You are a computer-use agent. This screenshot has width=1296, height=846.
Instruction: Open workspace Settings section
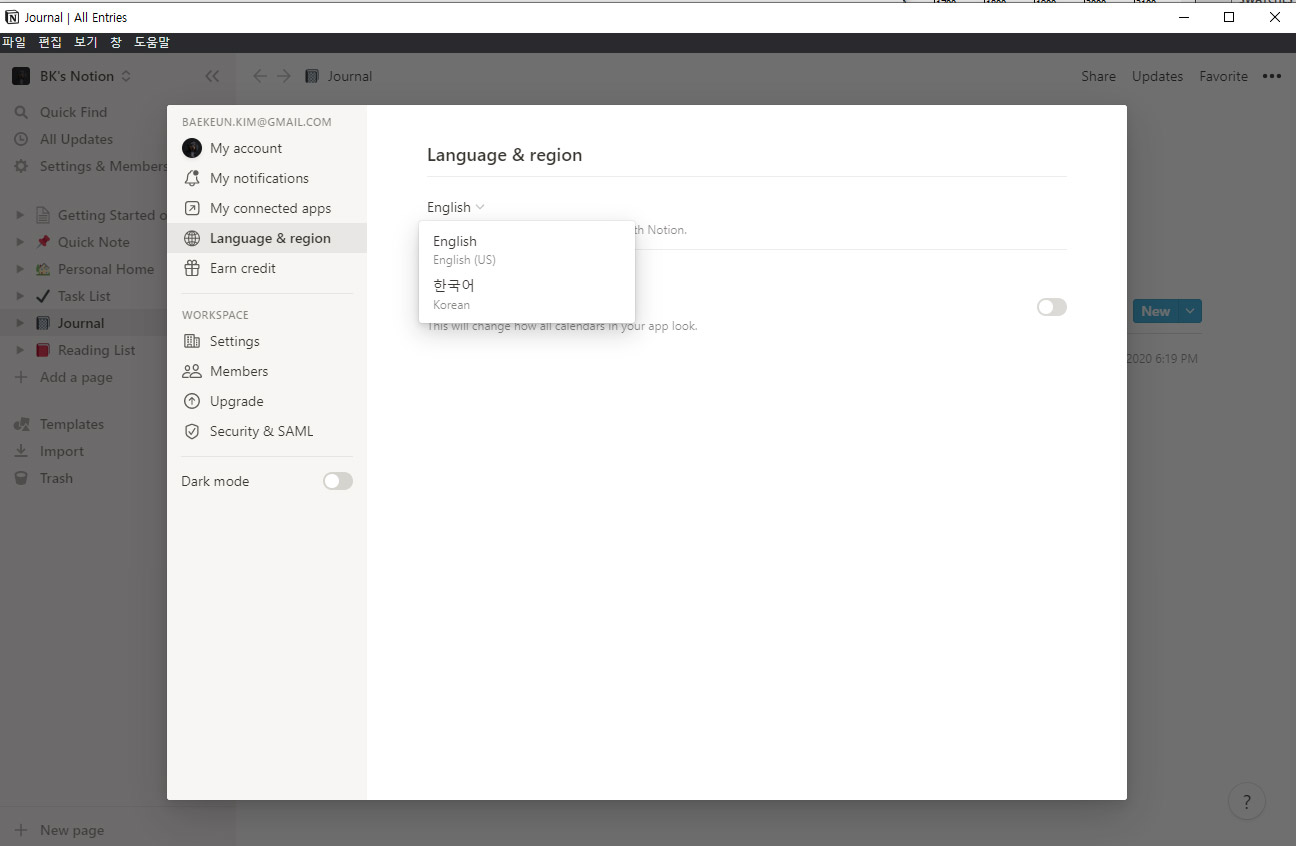267,341
